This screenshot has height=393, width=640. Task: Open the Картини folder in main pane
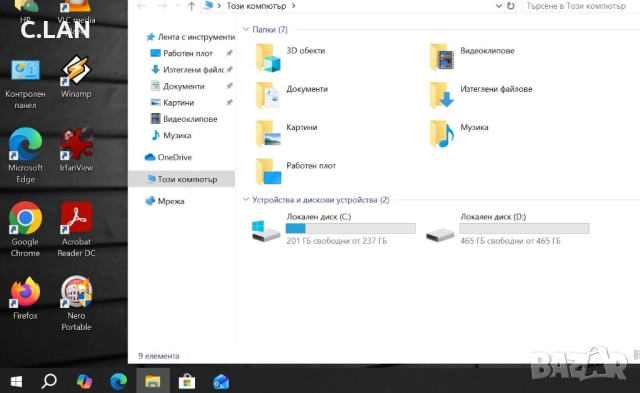pos(287,134)
